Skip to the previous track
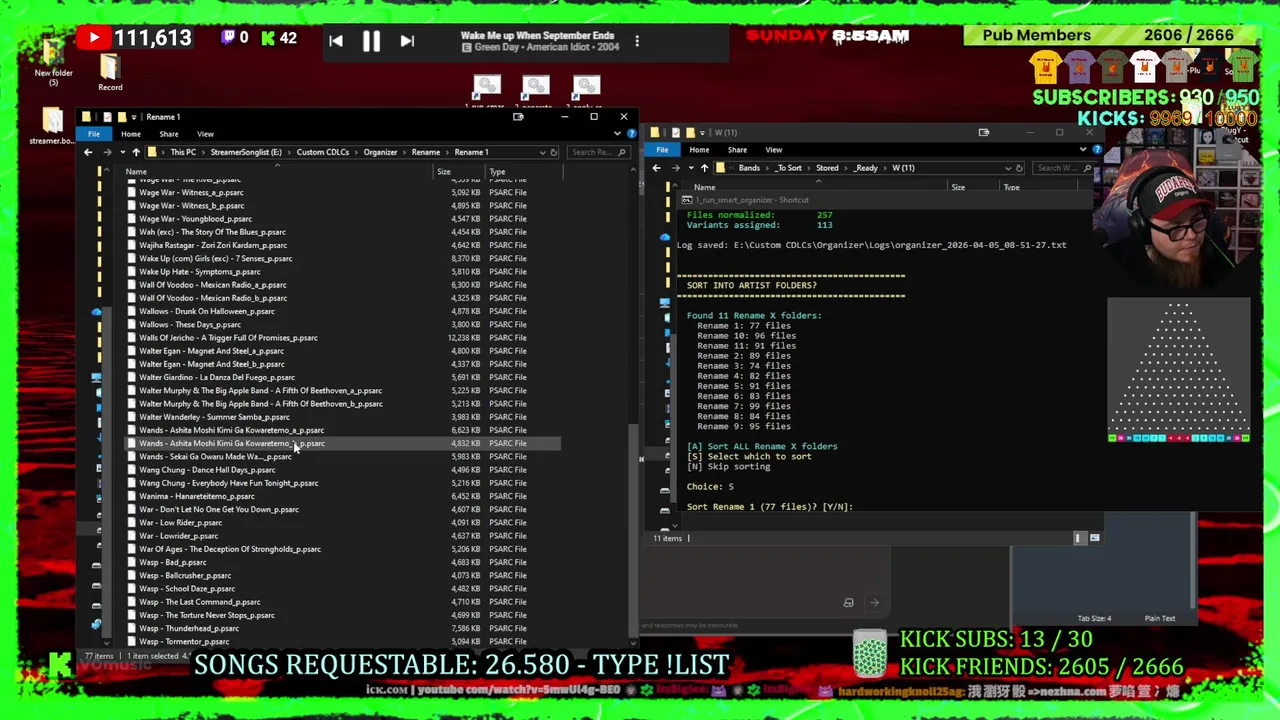The image size is (1280, 720). (336, 41)
